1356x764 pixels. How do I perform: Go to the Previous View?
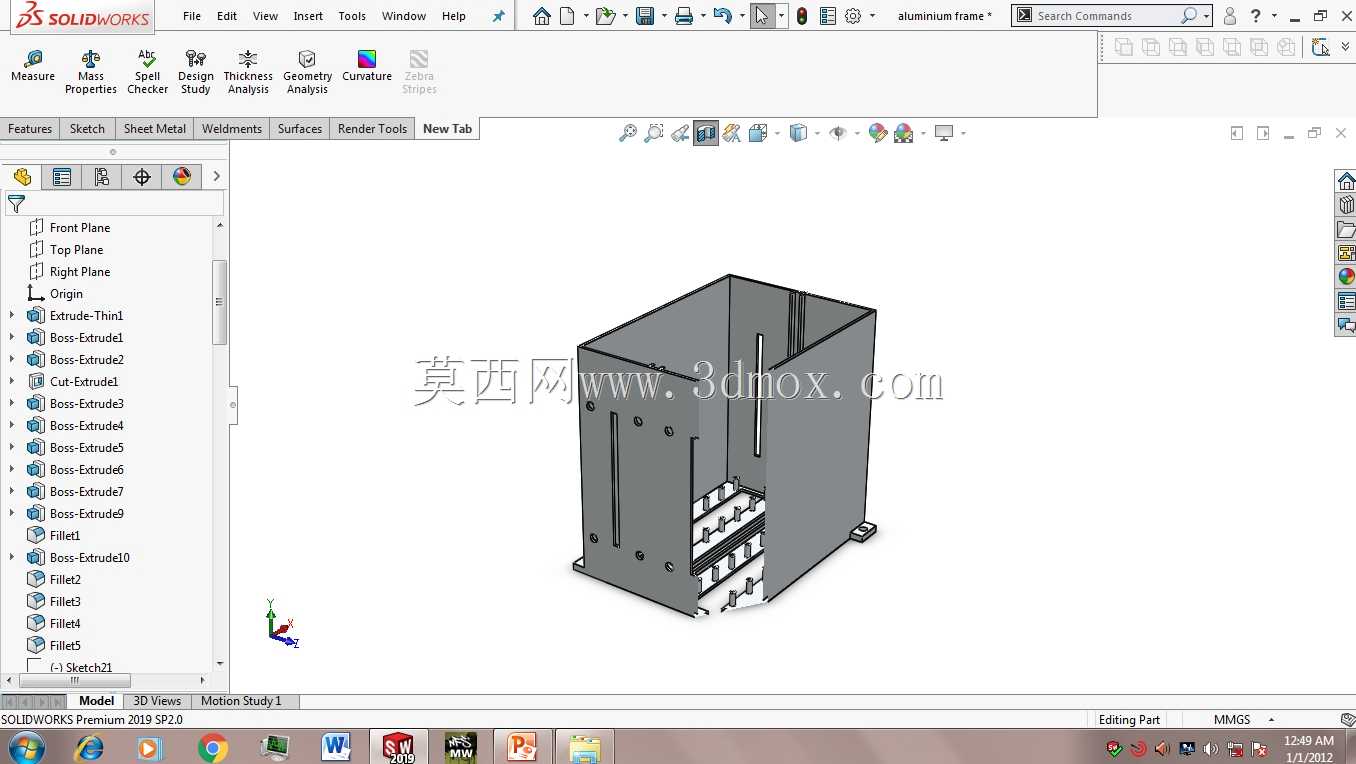[680, 133]
